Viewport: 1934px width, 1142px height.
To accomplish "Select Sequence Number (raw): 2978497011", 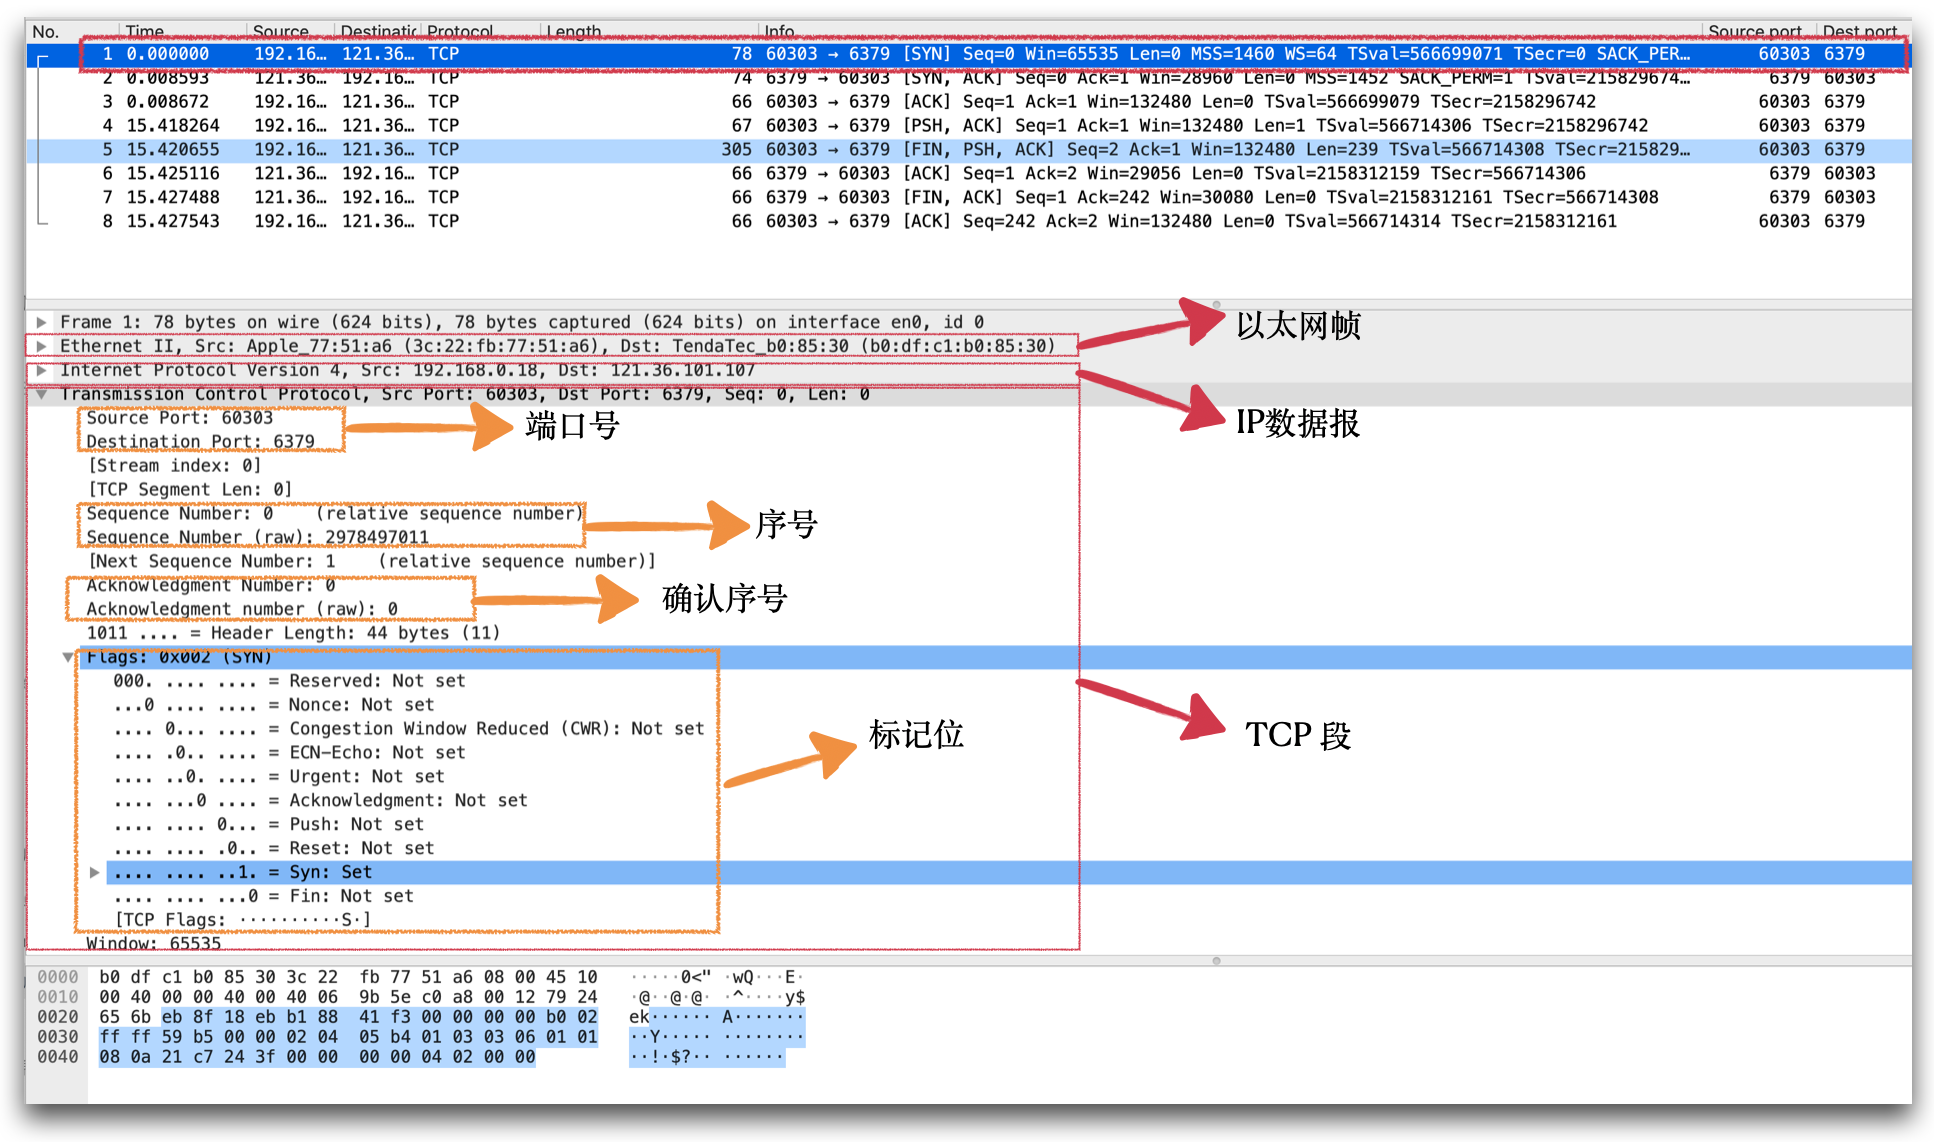I will [257, 538].
